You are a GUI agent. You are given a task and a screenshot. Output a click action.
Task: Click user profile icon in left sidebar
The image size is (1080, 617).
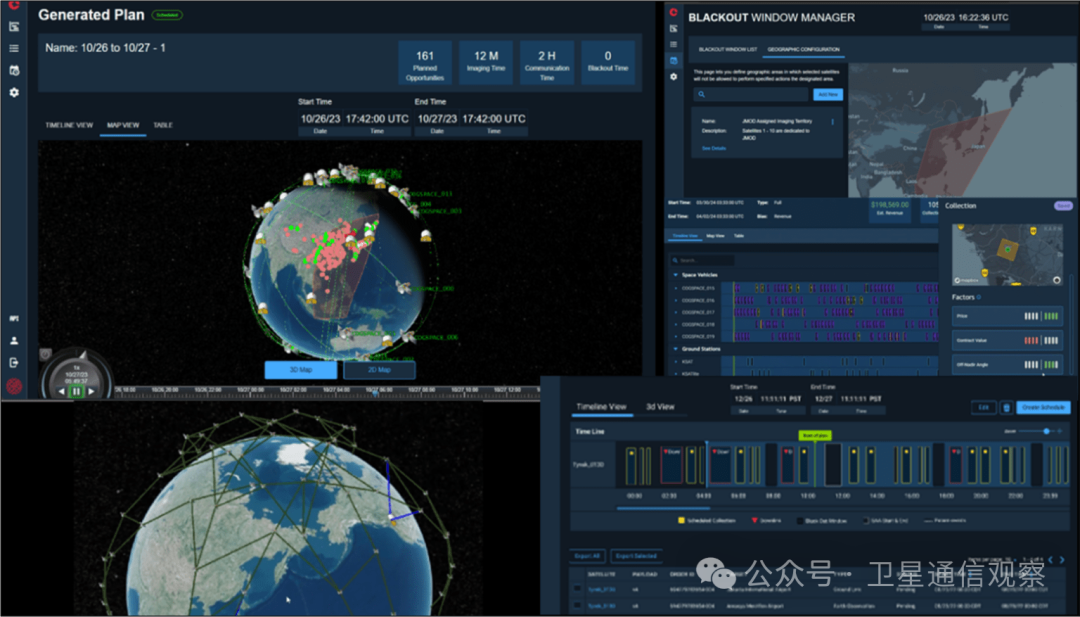tap(14, 341)
